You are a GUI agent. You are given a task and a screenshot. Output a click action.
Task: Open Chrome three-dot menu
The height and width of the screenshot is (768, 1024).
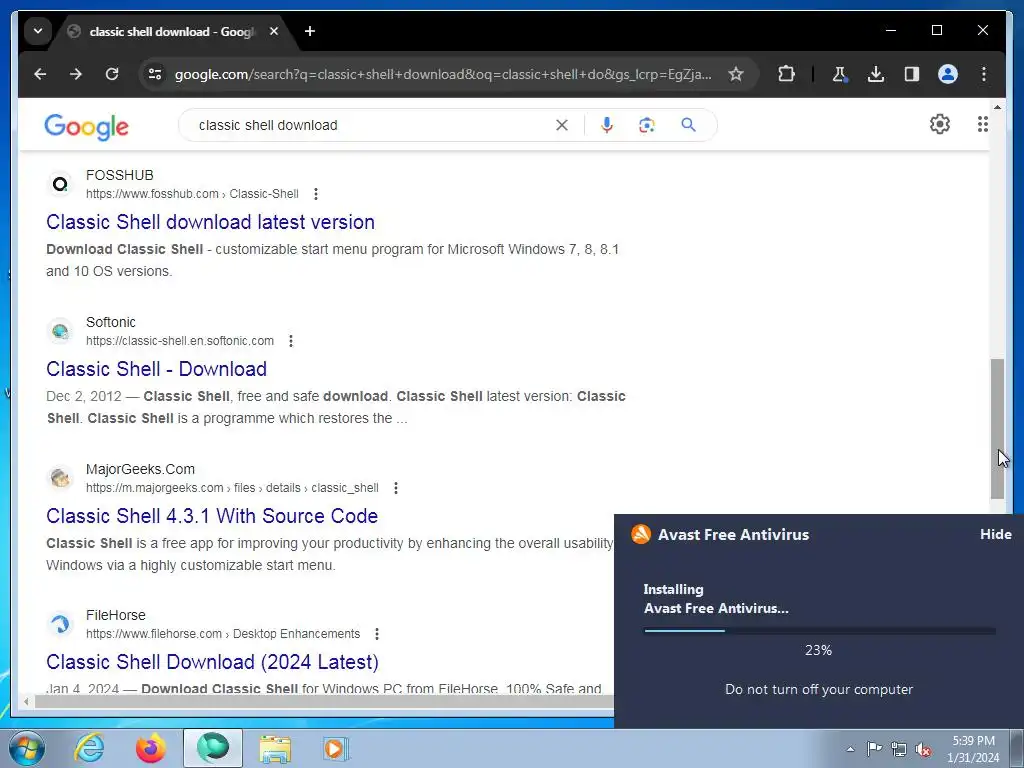tap(984, 74)
